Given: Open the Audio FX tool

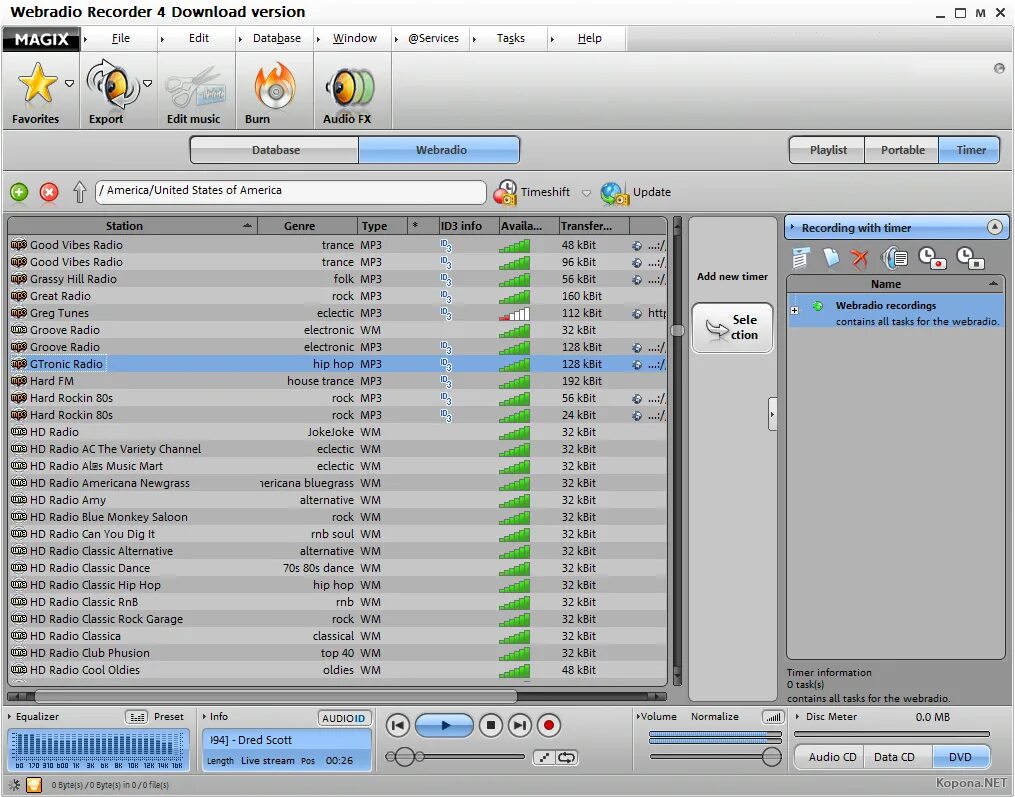Looking at the screenshot, I should 350,87.
